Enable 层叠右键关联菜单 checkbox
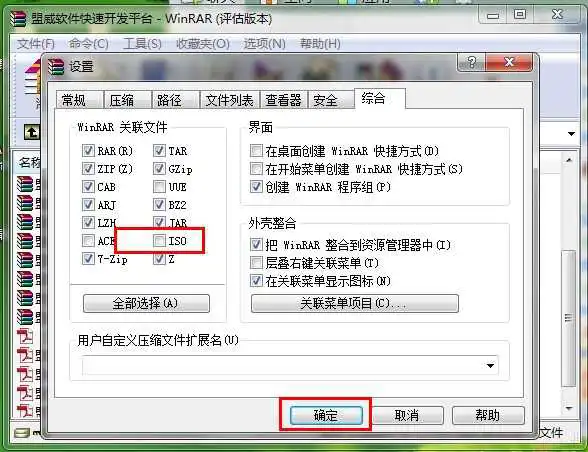The image size is (588, 452). pos(256,263)
